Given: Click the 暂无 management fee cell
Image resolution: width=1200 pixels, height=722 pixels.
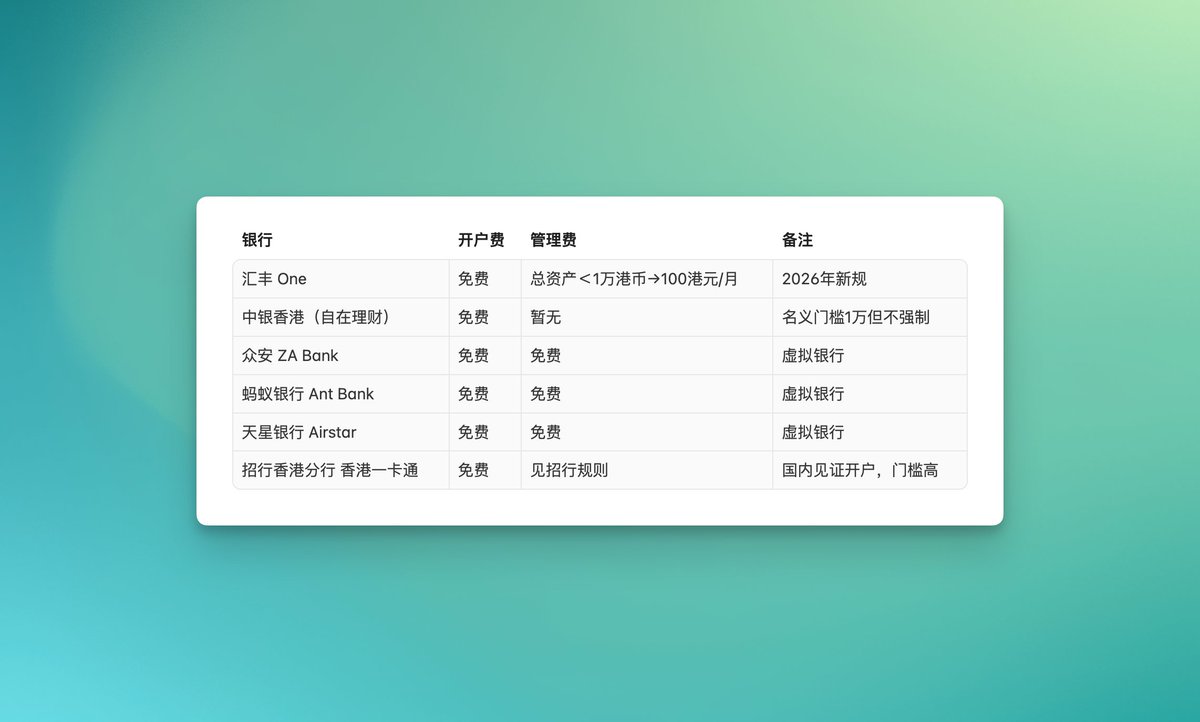Looking at the screenshot, I should (546, 317).
